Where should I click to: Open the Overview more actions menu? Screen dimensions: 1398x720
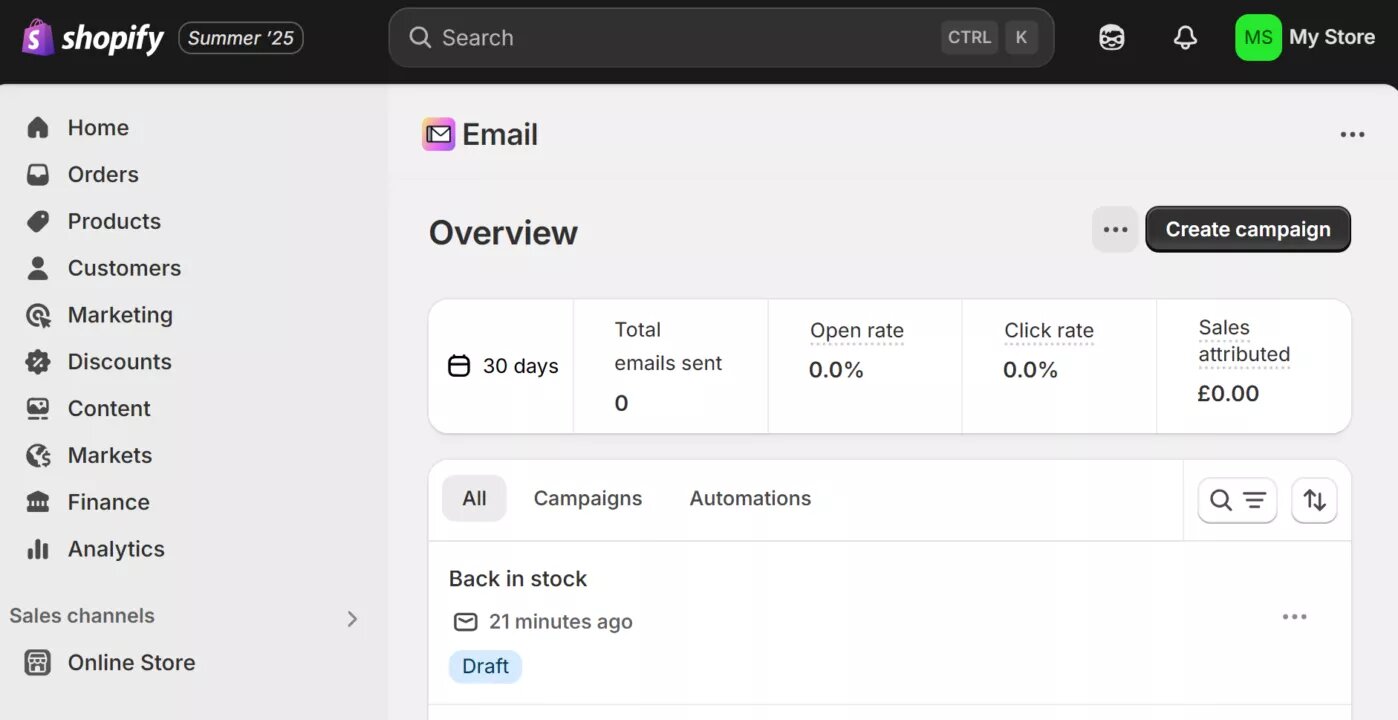pyautogui.click(x=1114, y=229)
